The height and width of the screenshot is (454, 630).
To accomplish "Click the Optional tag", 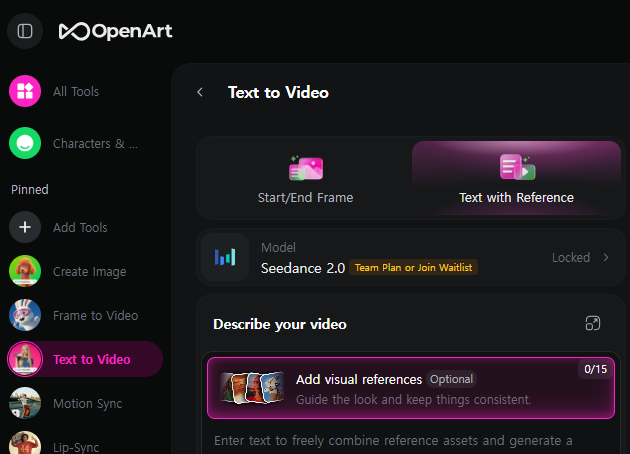I will pos(451,379).
